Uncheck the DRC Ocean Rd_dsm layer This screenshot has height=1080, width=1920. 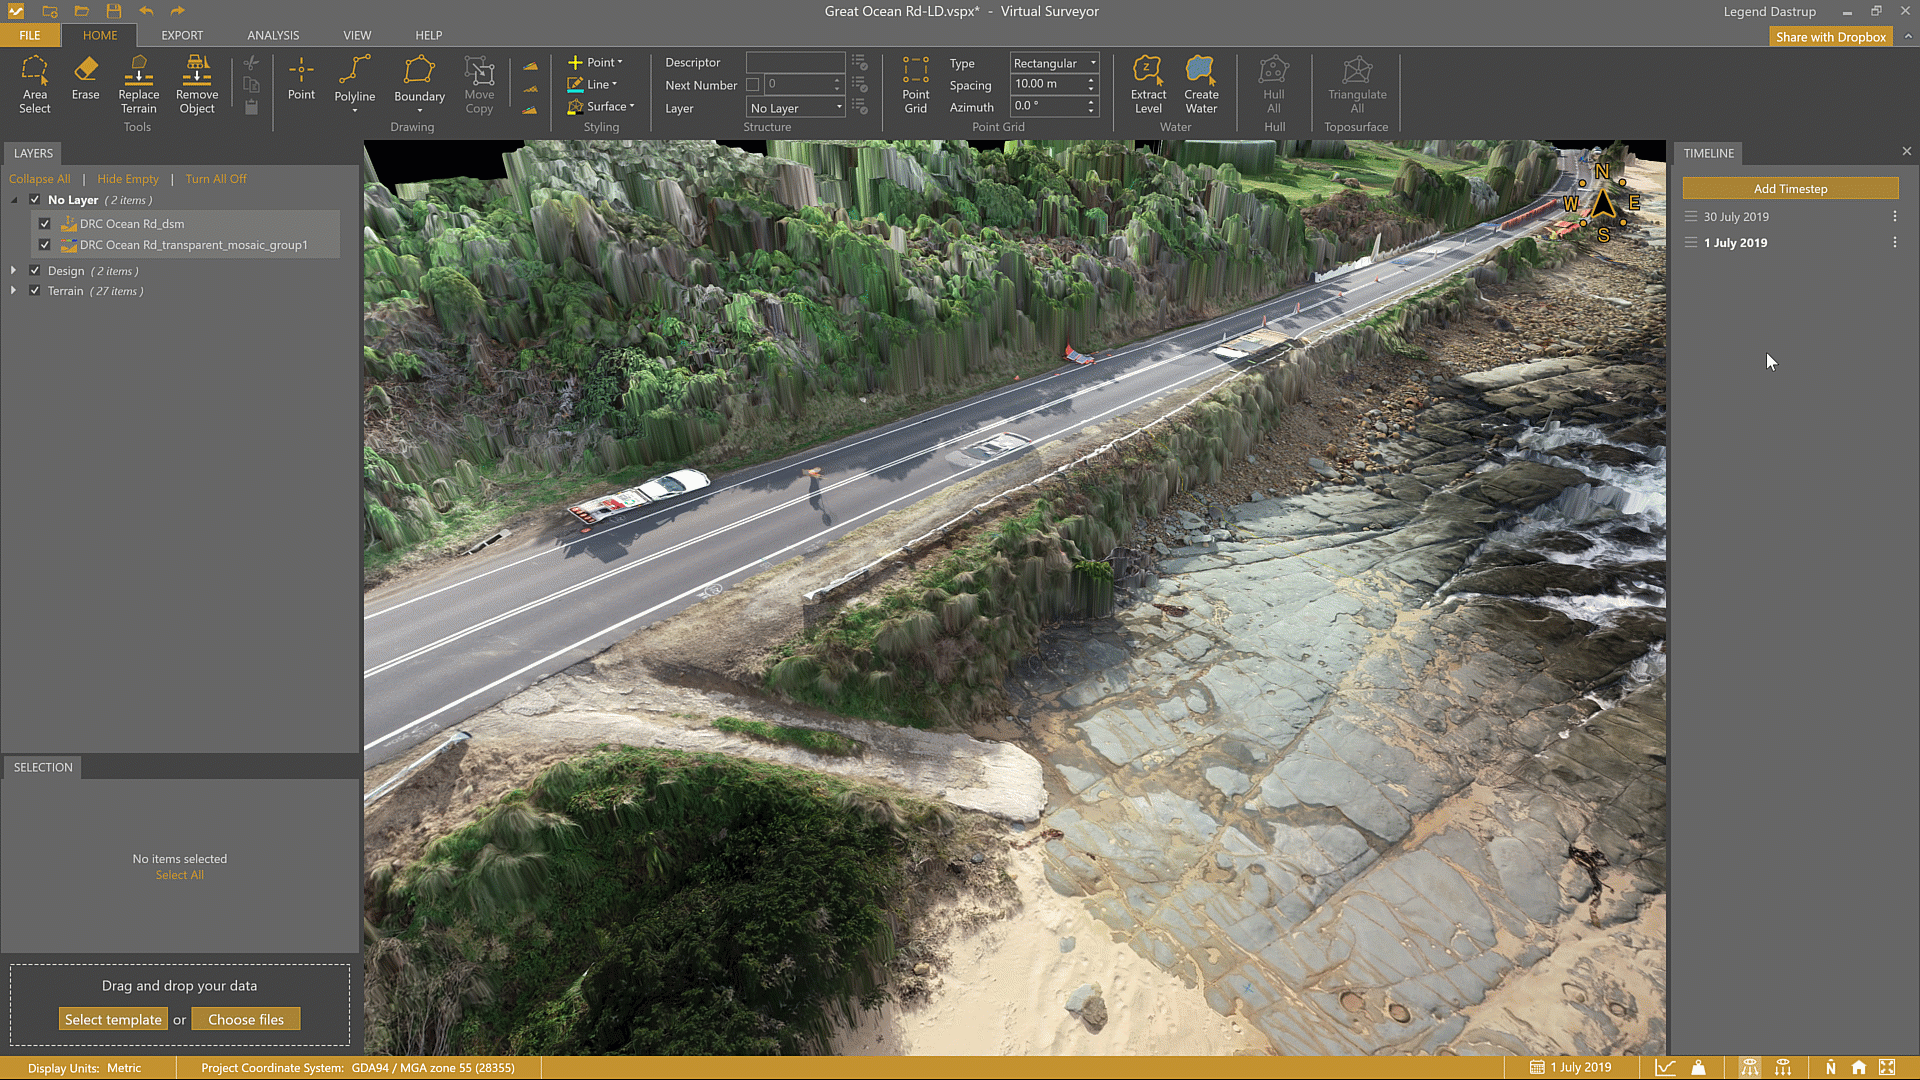click(45, 224)
